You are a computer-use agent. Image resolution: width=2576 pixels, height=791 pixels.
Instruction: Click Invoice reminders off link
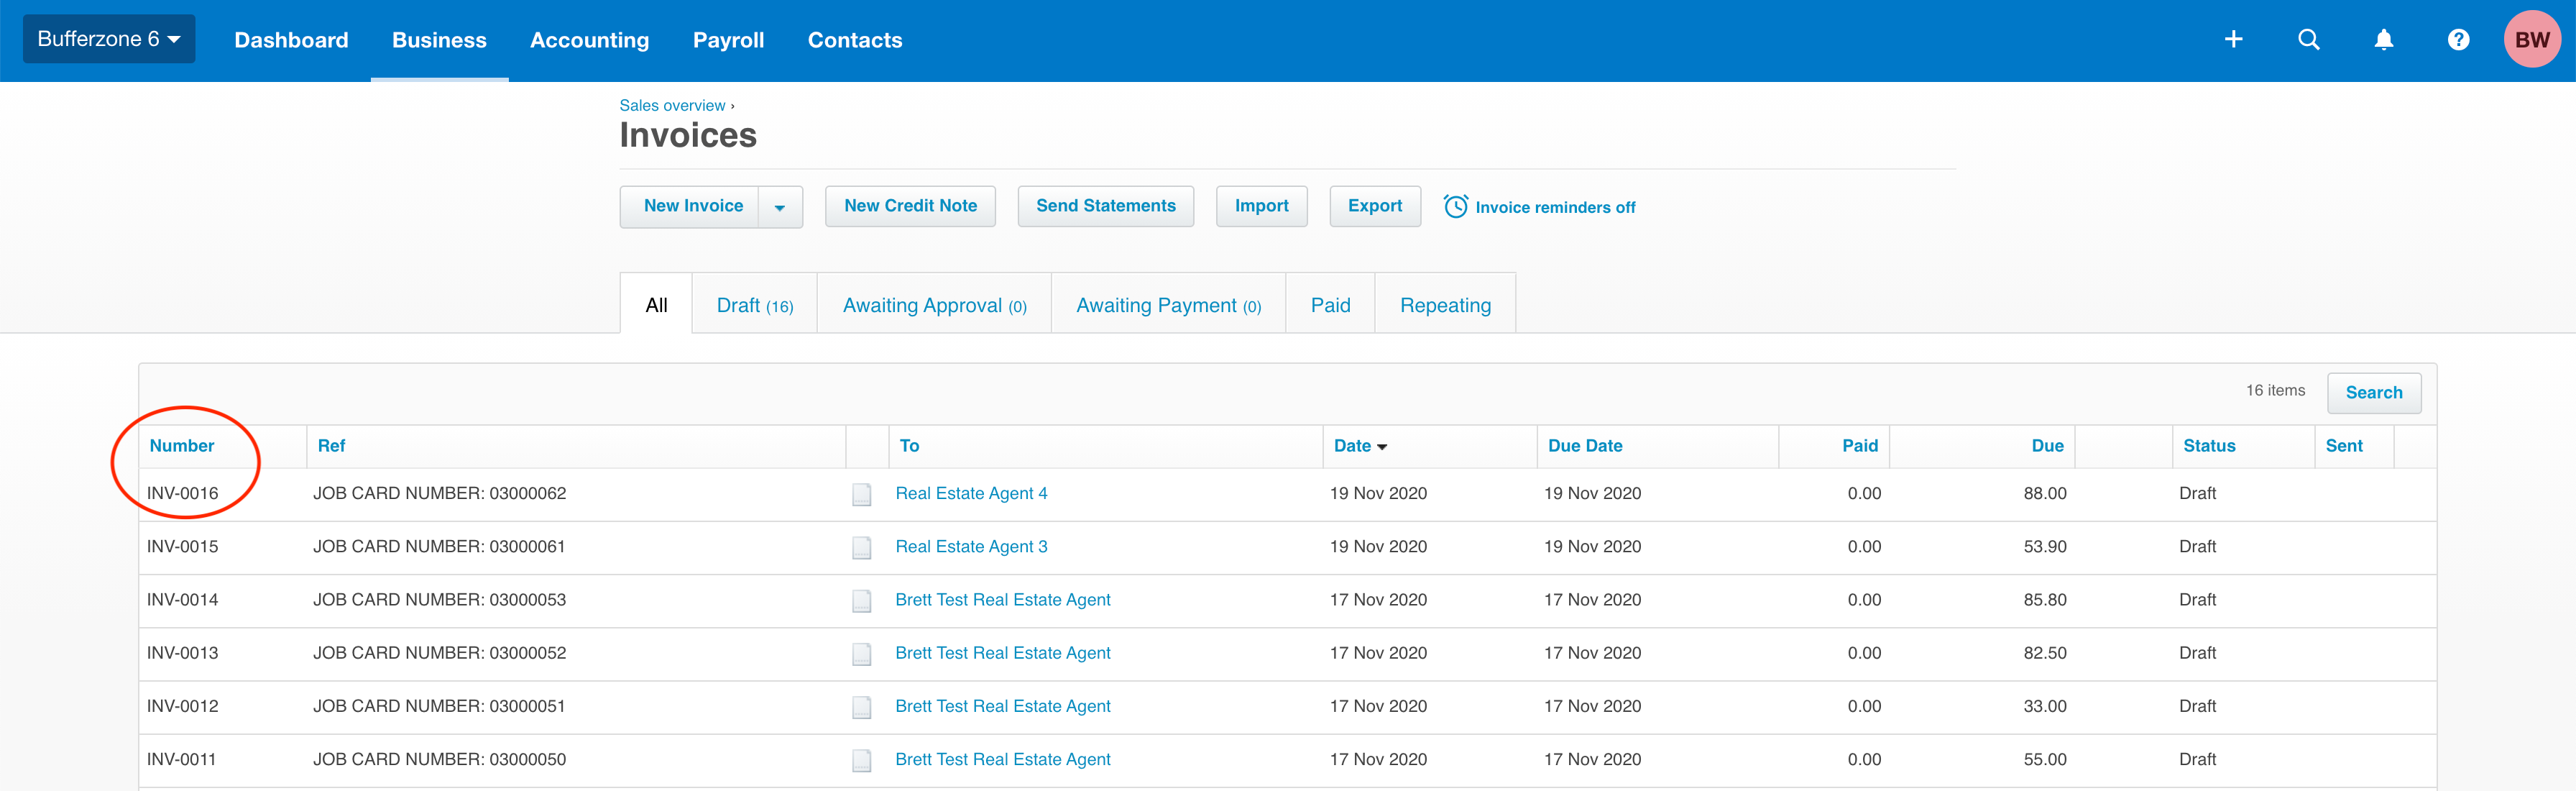pyautogui.click(x=1555, y=207)
